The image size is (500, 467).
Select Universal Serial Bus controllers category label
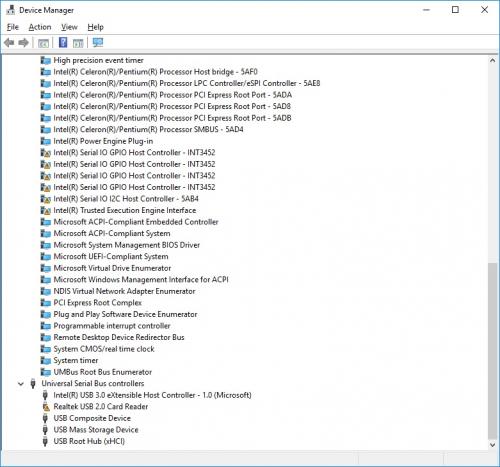(93, 384)
